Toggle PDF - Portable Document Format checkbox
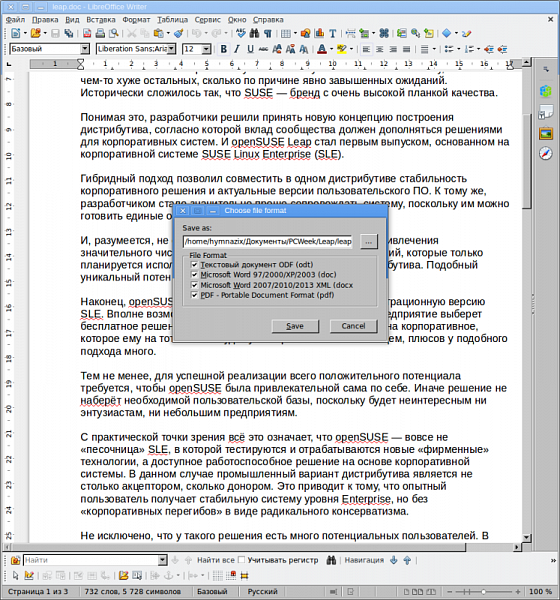 click(194, 295)
